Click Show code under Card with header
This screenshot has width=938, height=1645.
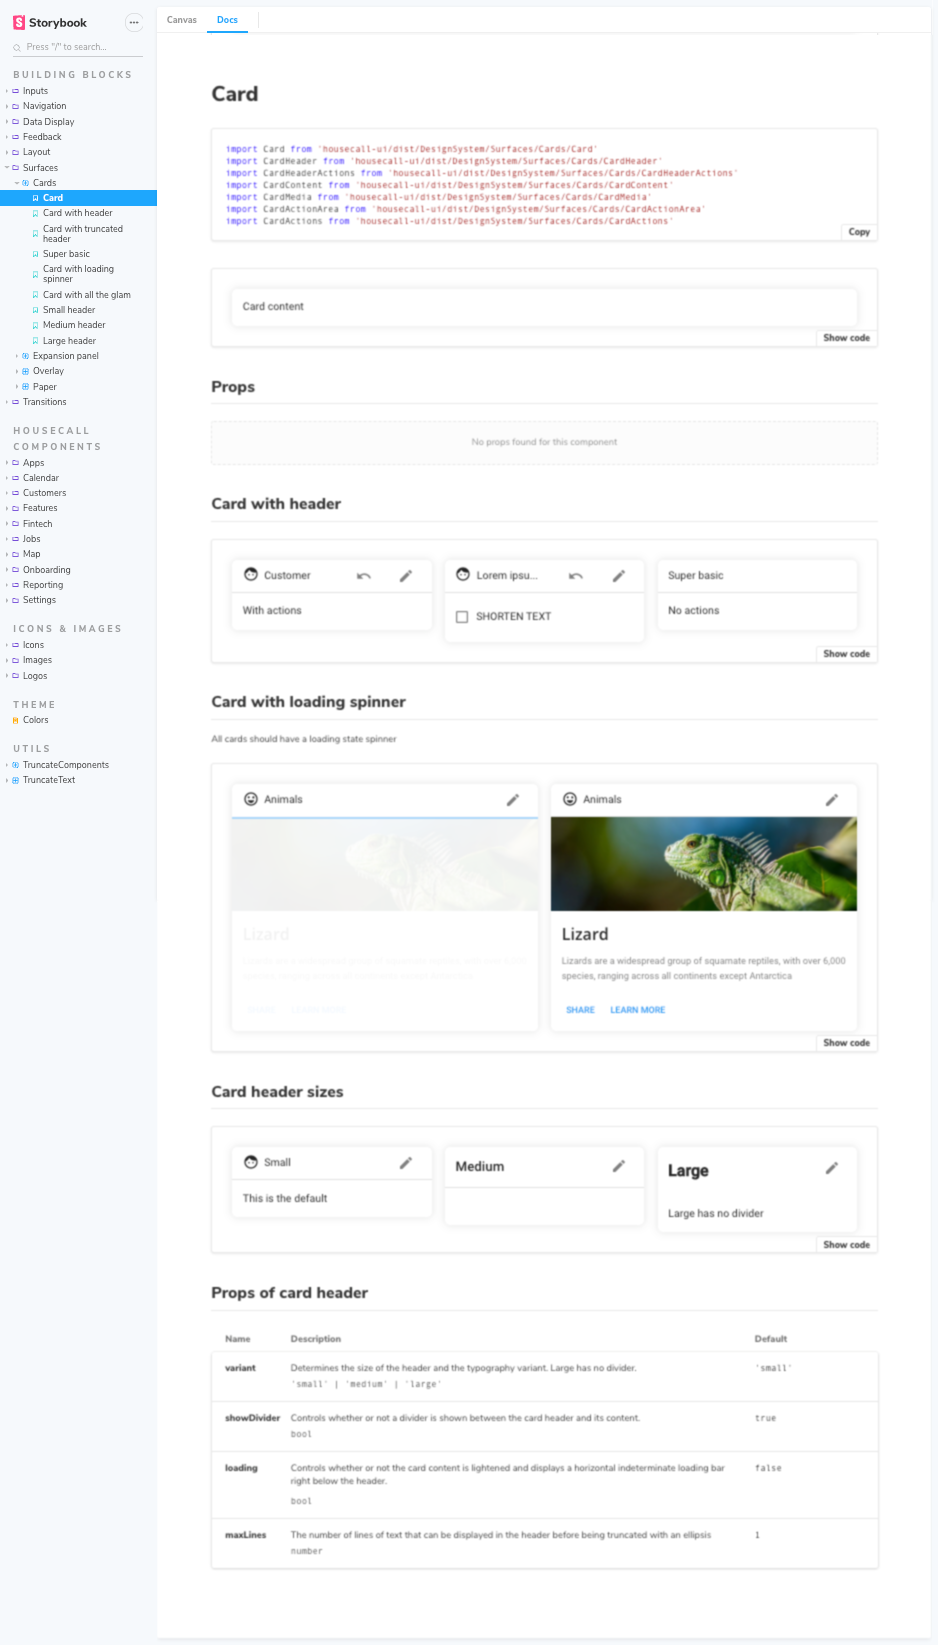(x=846, y=654)
